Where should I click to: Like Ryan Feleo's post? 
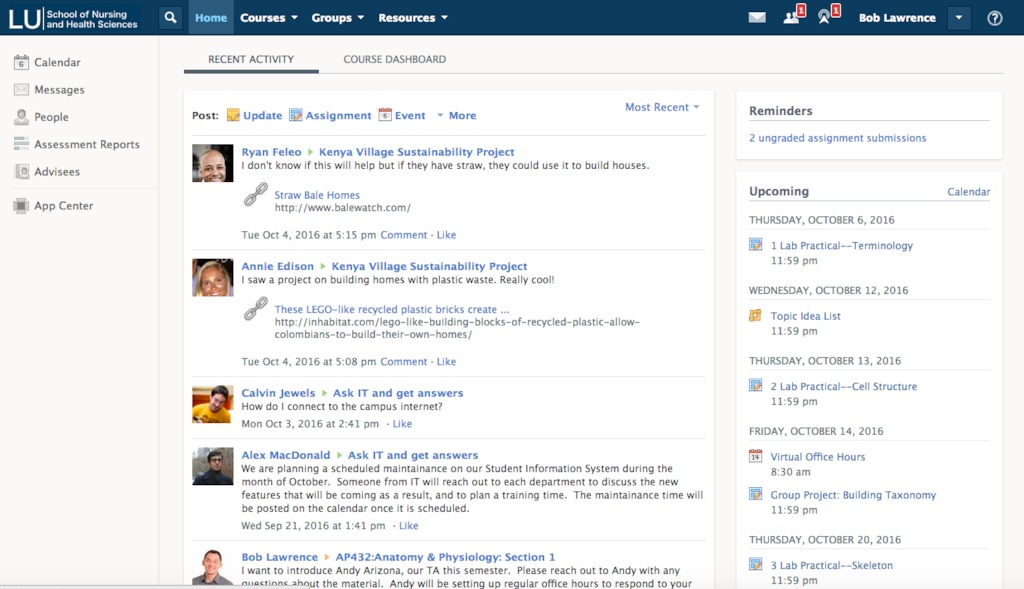(x=446, y=235)
